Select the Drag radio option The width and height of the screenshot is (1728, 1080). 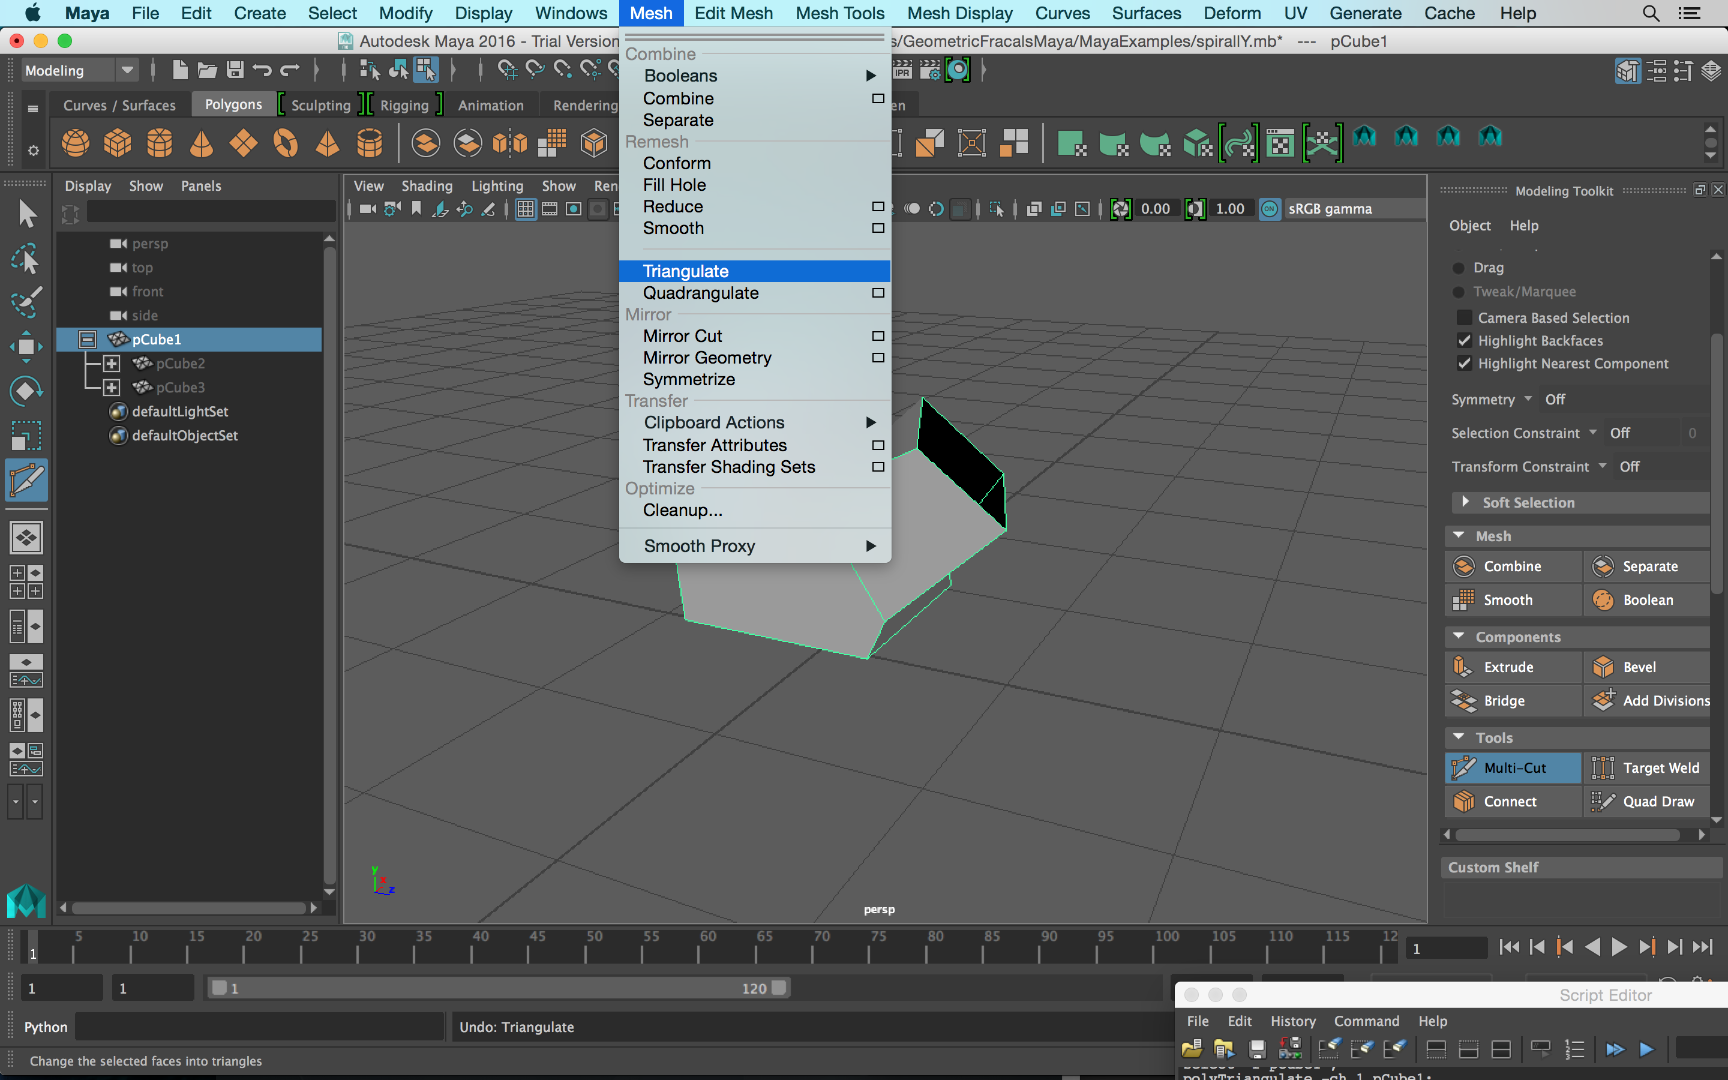click(x=1458, y=268)
